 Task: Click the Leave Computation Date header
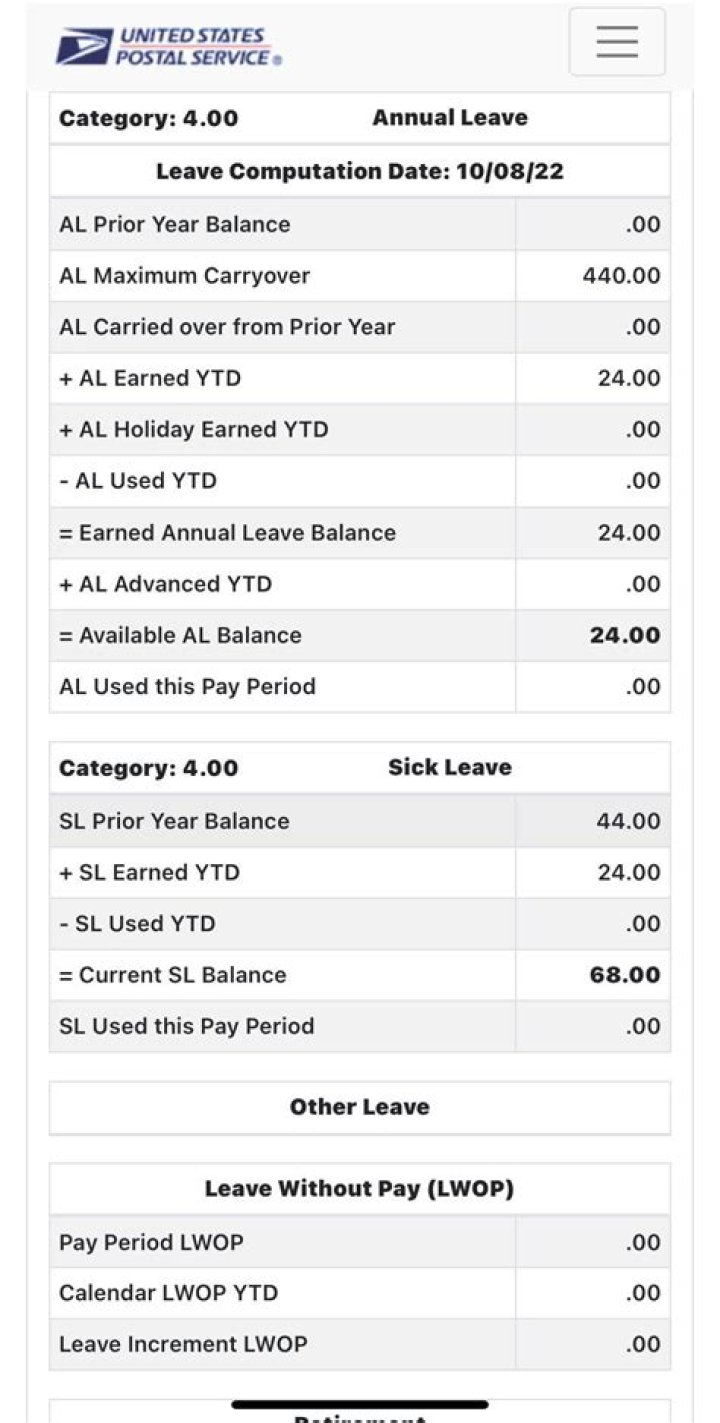pyautogui.click(x=359, y=171)
